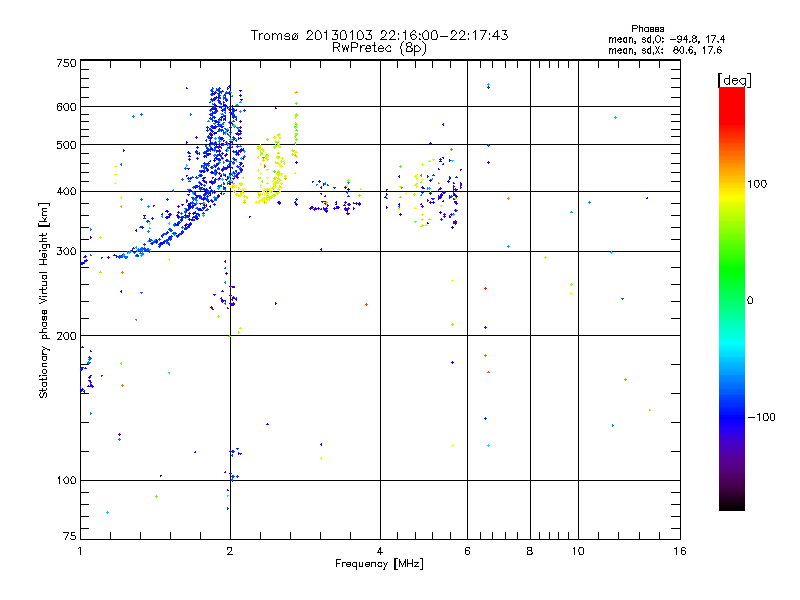Click the "600" height tick label
The image size is (800, 600).
[x=66, y=107]
